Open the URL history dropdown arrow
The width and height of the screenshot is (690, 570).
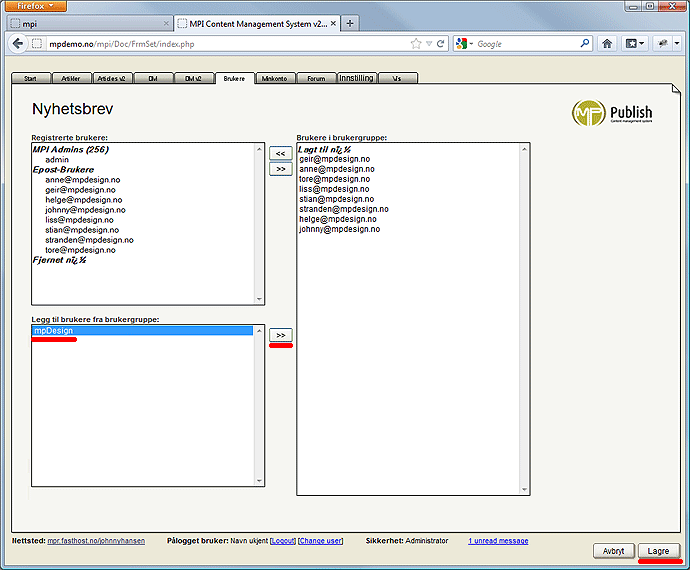[429, 44]
